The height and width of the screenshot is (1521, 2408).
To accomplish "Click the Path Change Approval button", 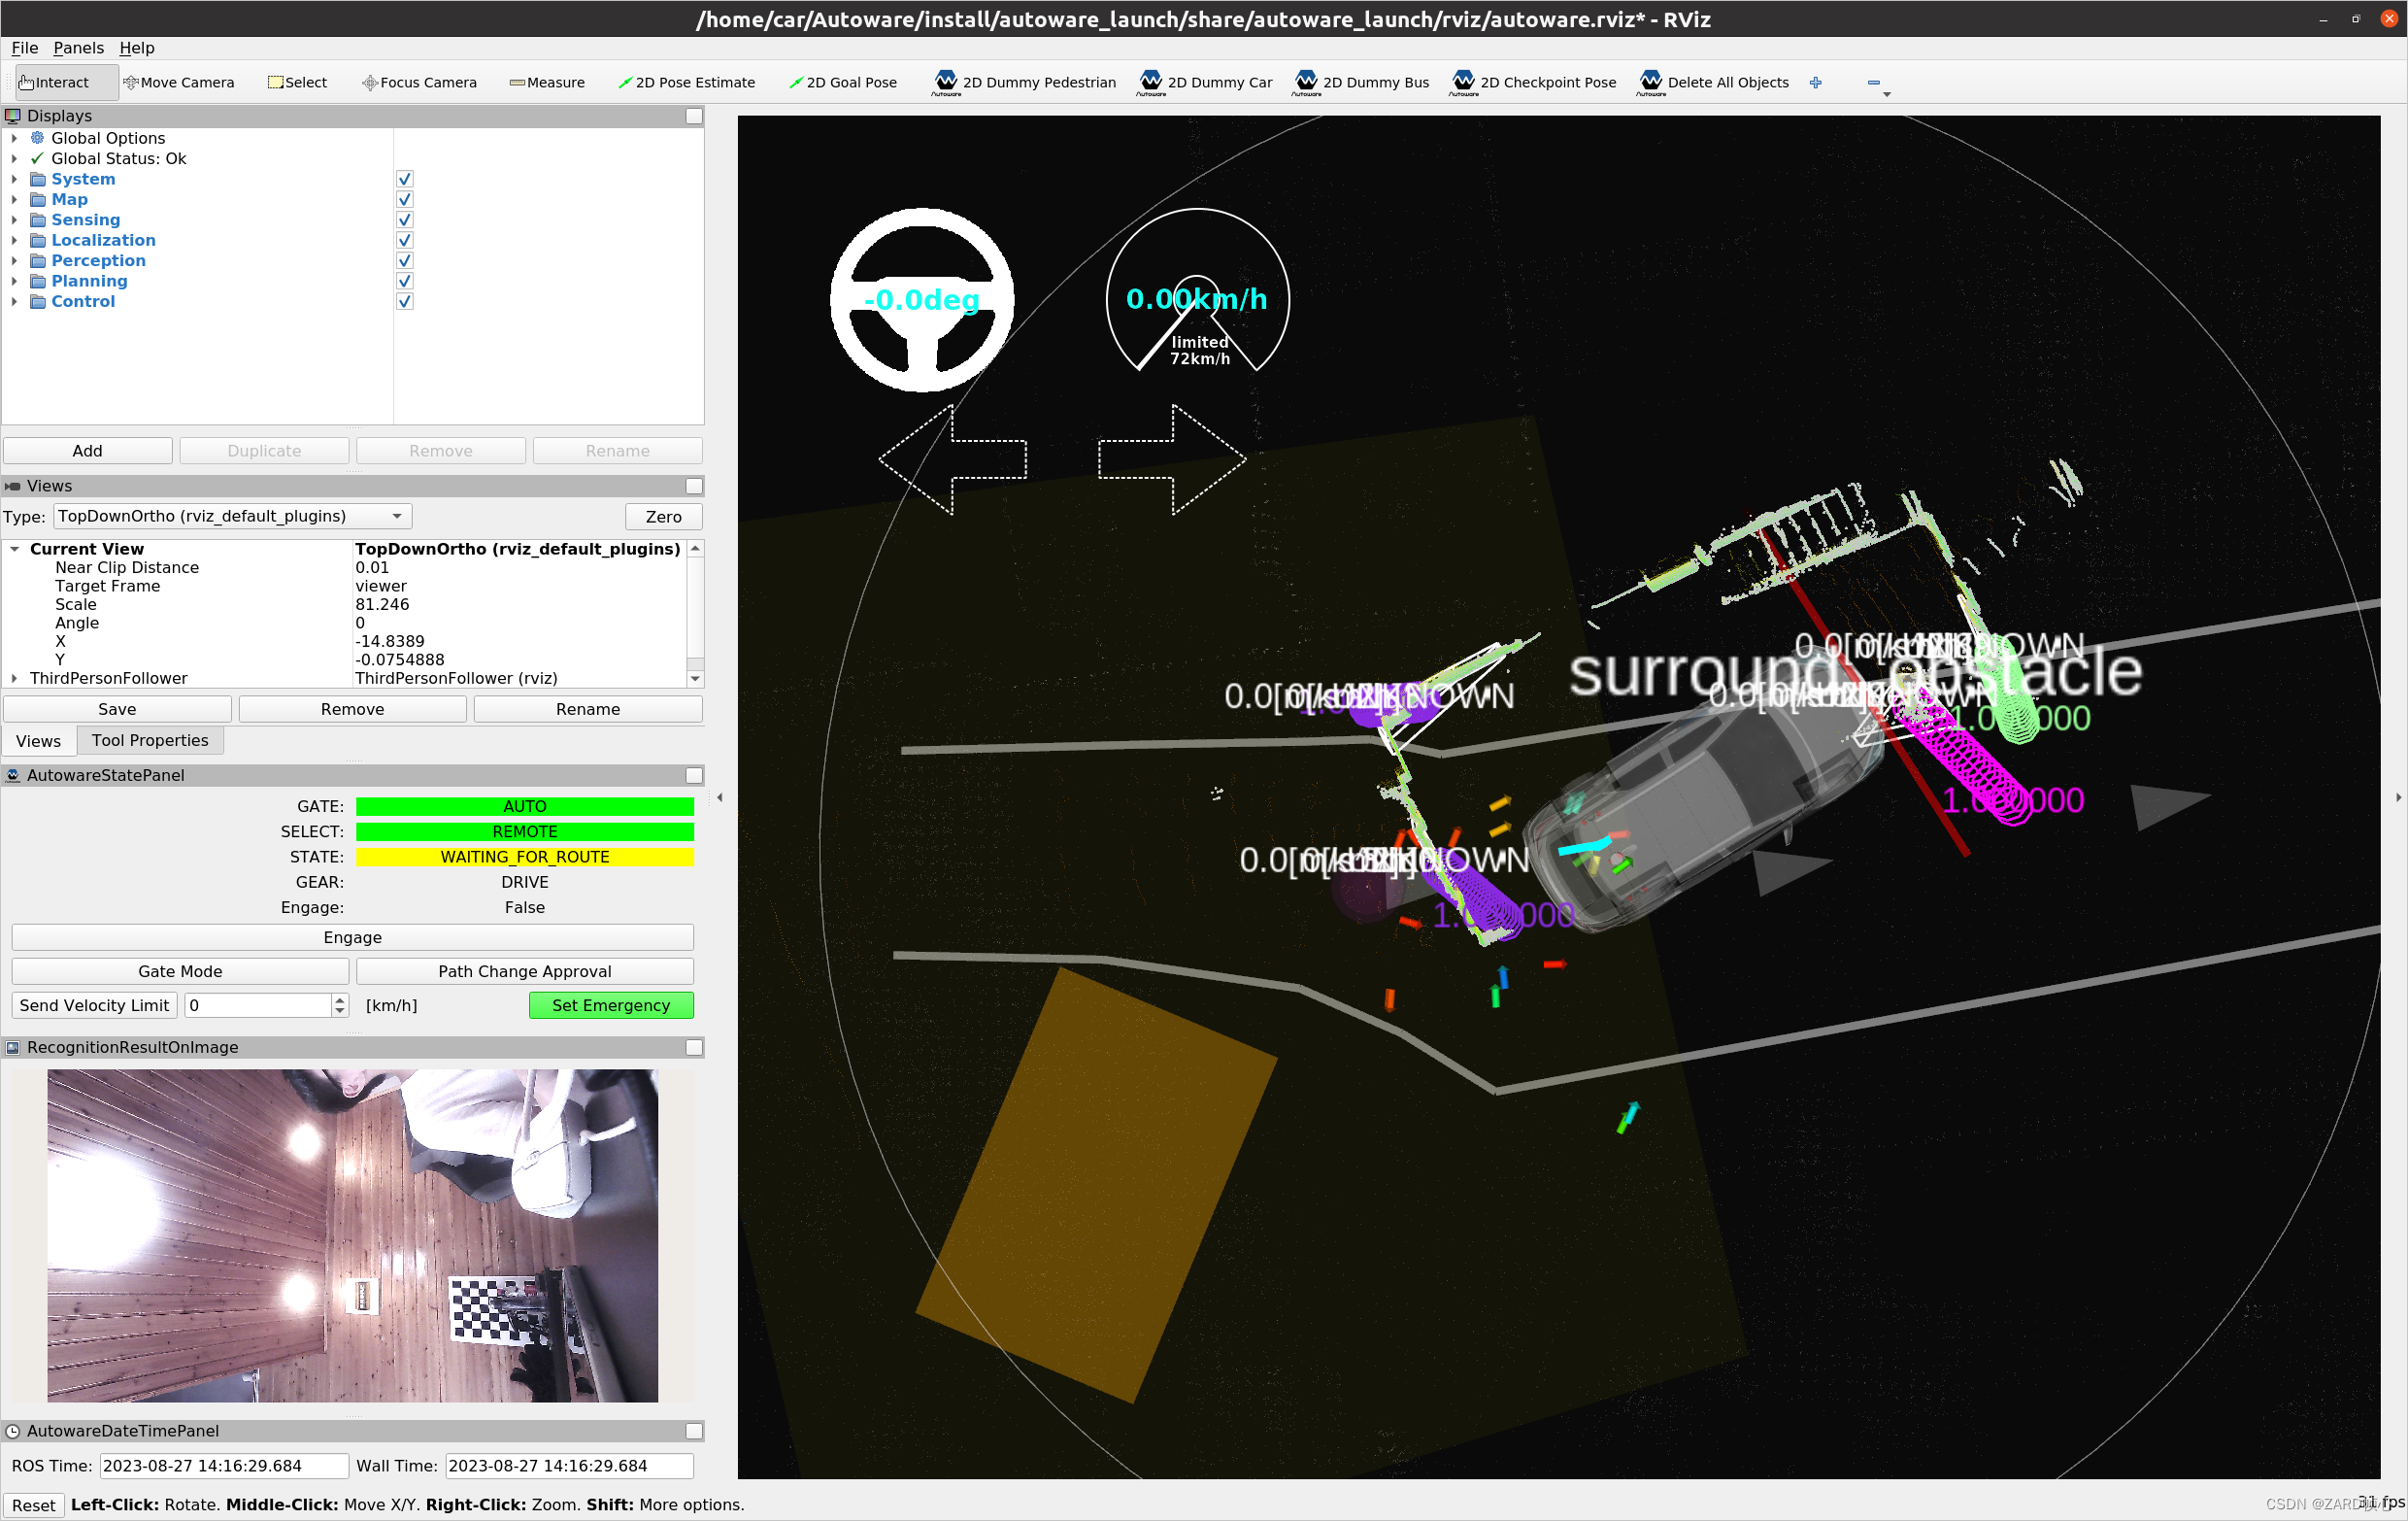I will coord(524,971).
